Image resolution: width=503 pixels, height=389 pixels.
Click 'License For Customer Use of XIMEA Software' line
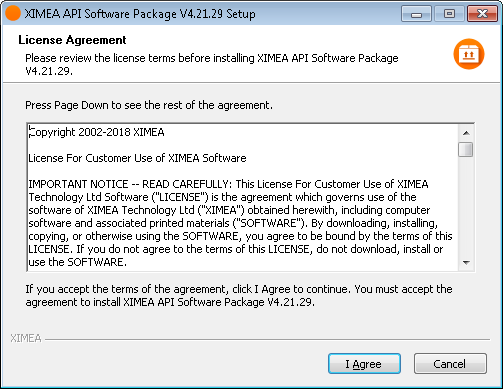coord(137,158)
